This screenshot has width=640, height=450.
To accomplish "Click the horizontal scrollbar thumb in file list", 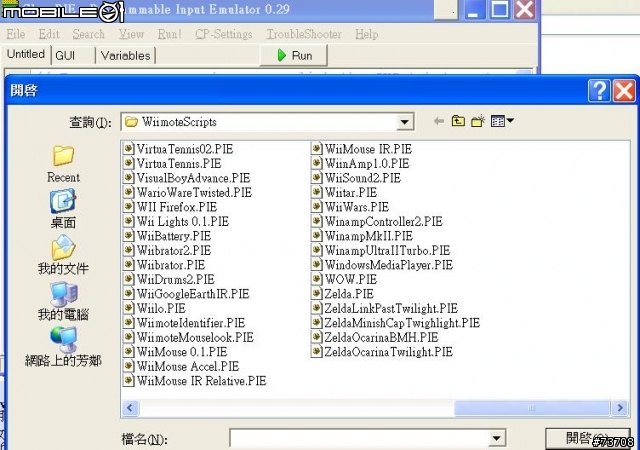I will click(531, 408).
